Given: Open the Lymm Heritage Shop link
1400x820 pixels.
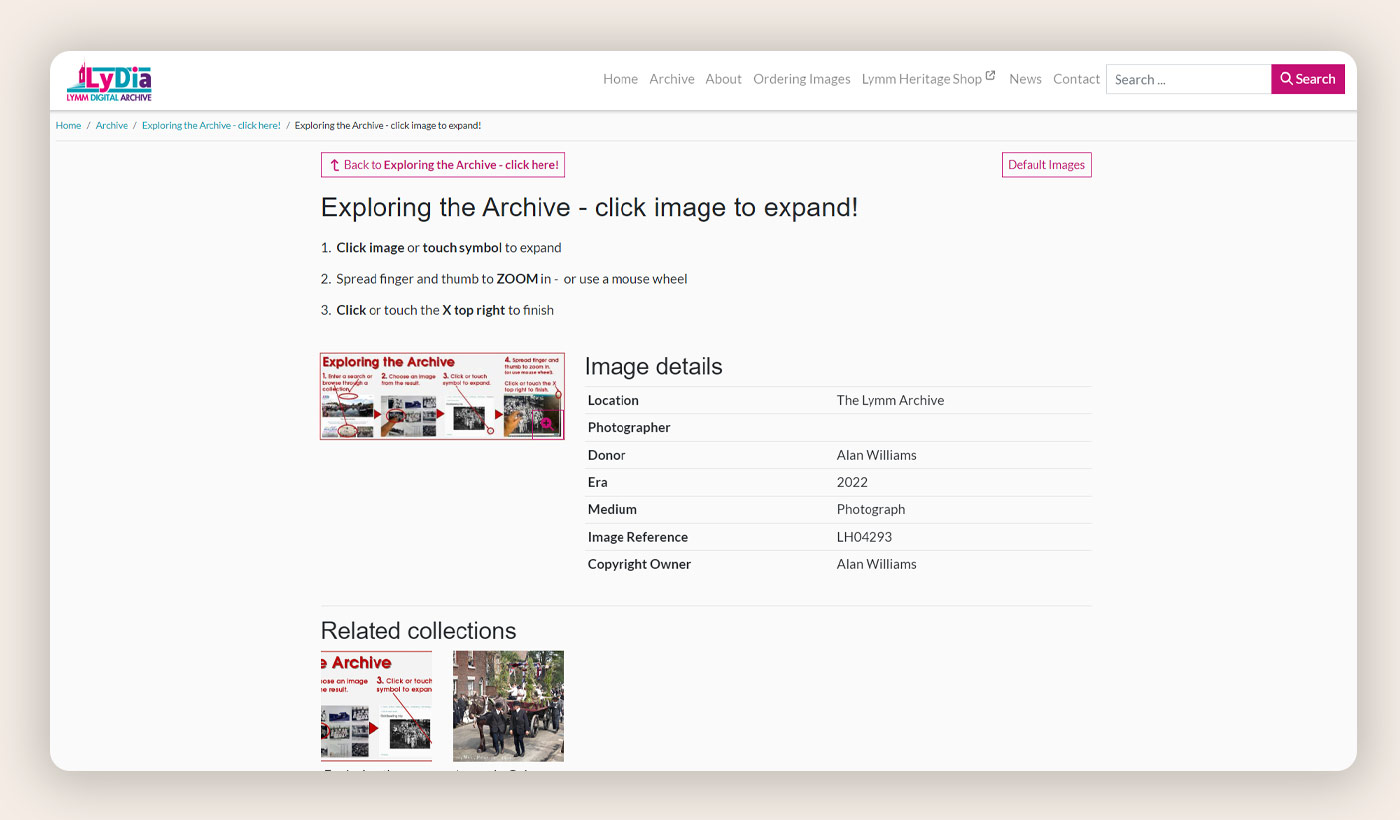Looking at the screenshot, I should pos(921,79).
